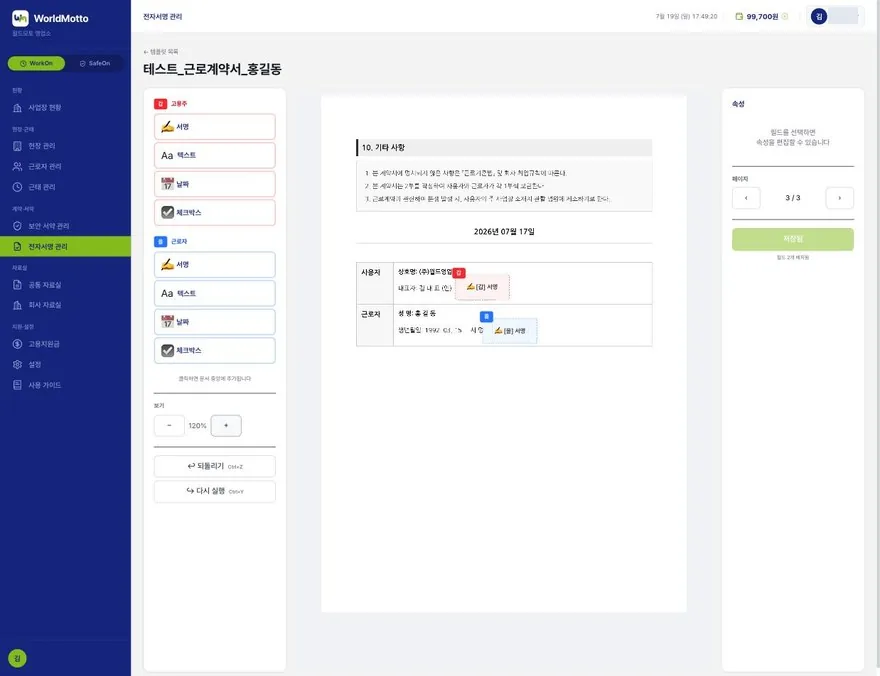
Task: Add 근로자 날짜 field with calendar icon
Action: (x=214, y=322)
